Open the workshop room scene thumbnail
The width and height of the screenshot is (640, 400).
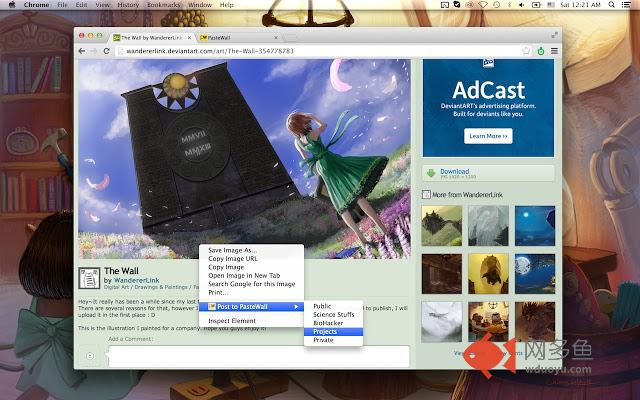point(488,322)
